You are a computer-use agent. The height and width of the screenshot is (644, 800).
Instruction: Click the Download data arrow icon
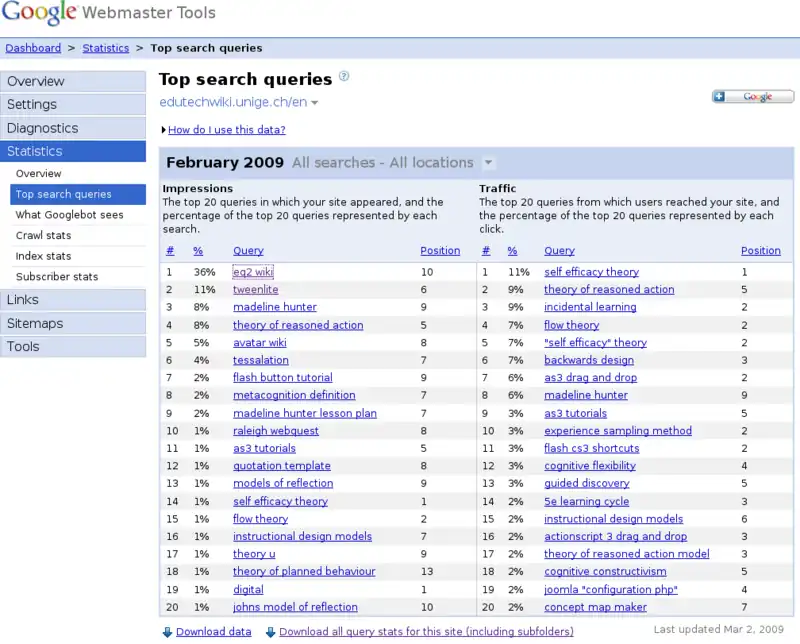pos(167,632)
